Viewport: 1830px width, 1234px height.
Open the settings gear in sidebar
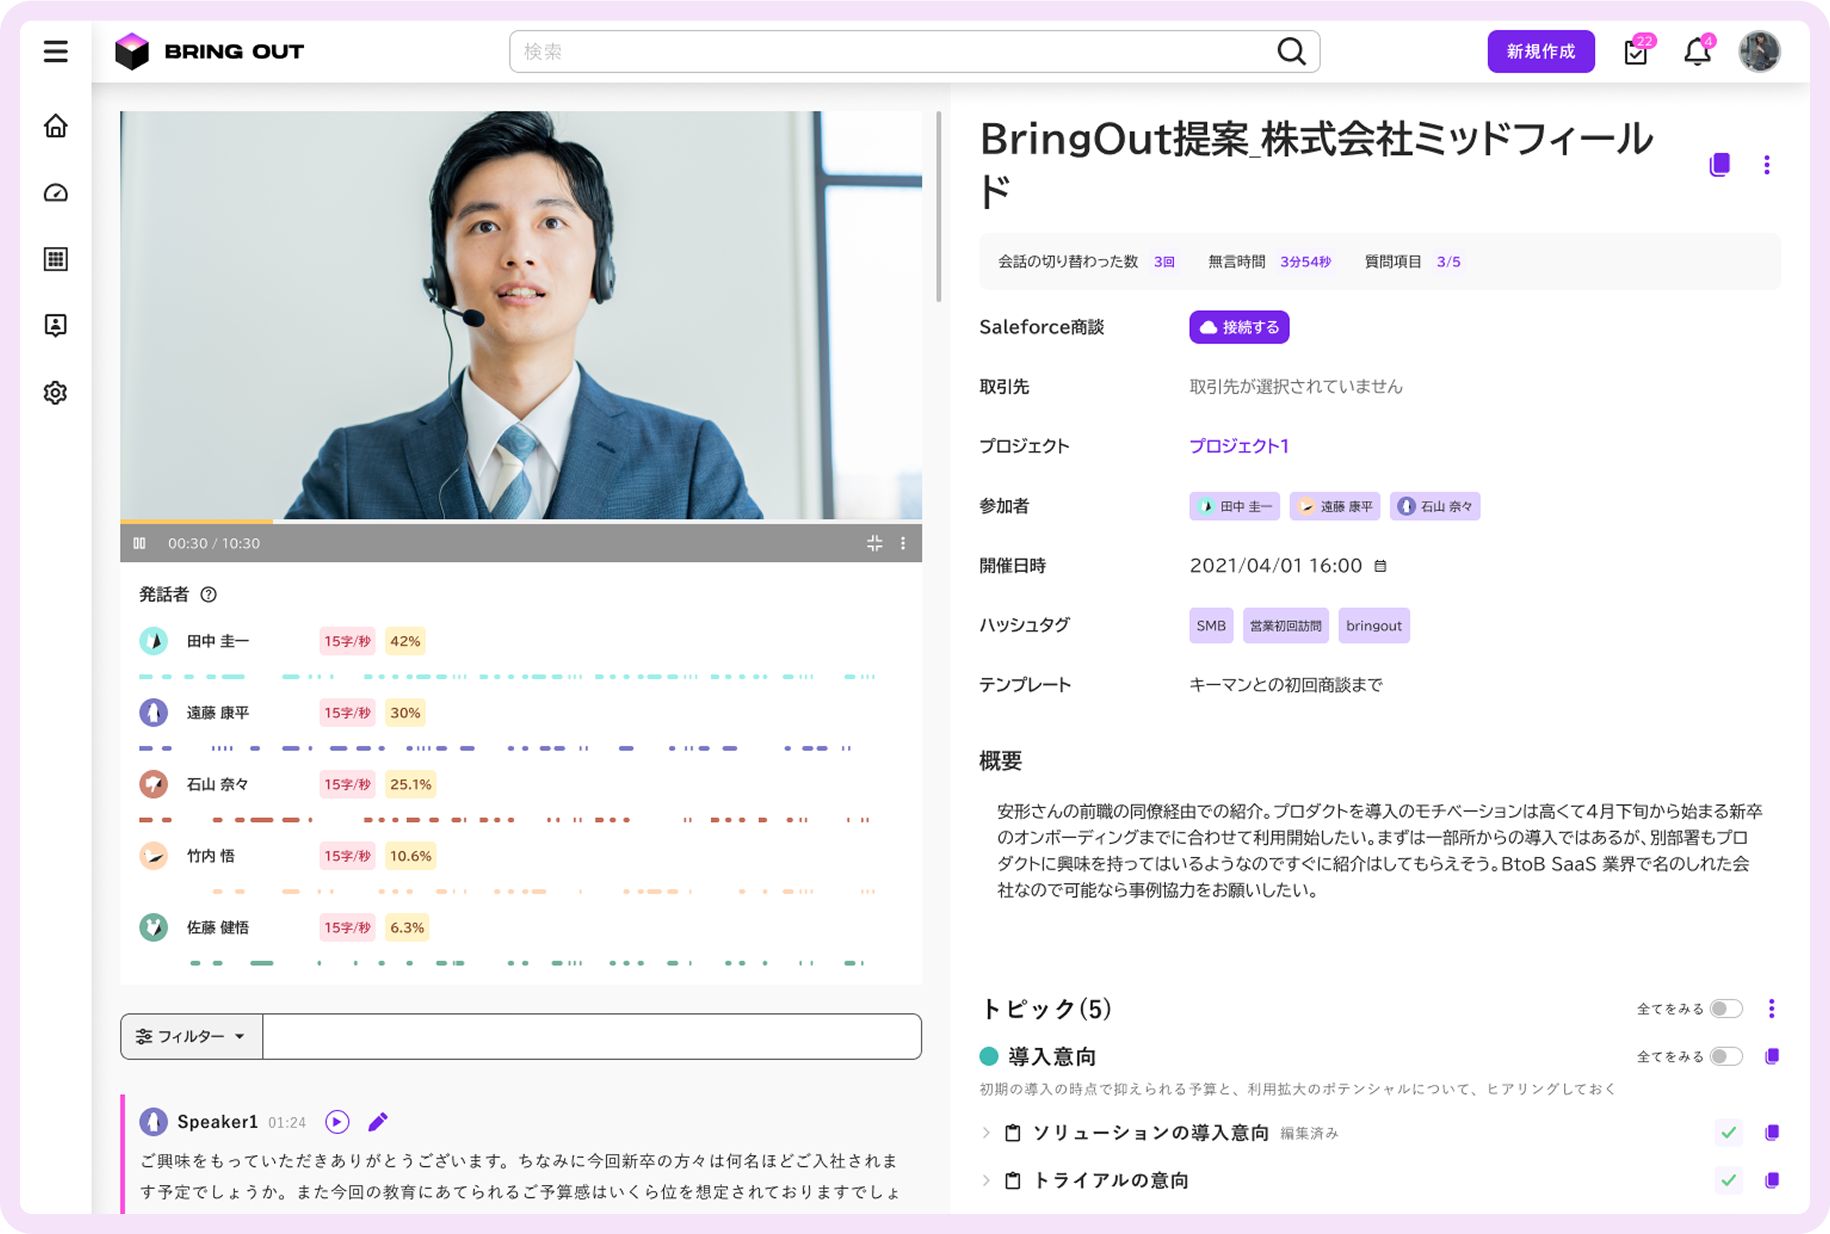point(56,393)
